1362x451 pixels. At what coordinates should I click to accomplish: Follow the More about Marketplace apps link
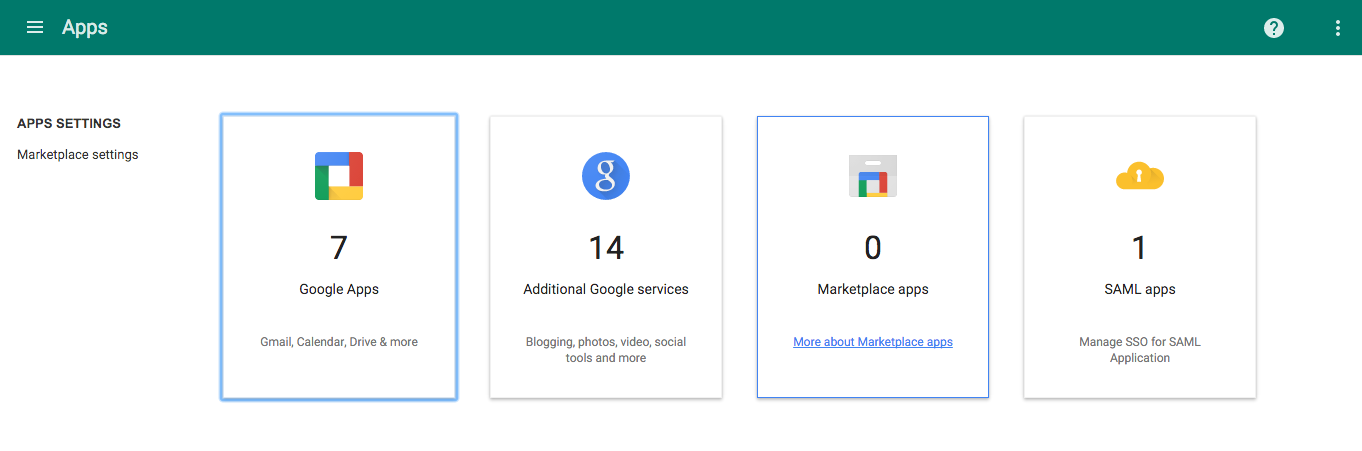pyautogui.click(x=873, y=342)
